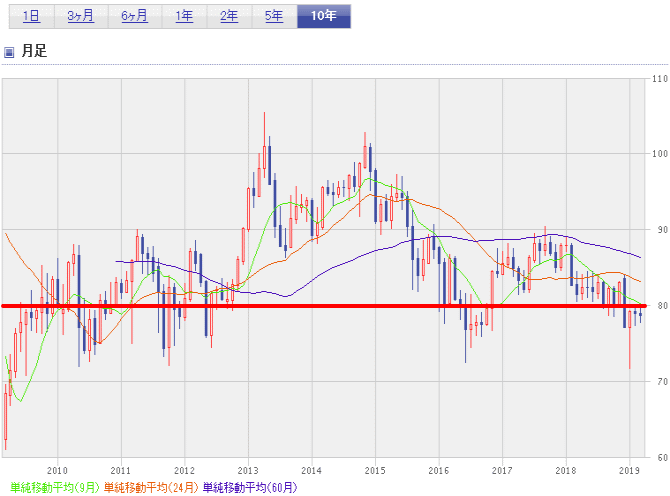This screenshot has width=670, height=496.
Task: Click the tallest 2013 candlestick peak
Action: pos(264,145)
